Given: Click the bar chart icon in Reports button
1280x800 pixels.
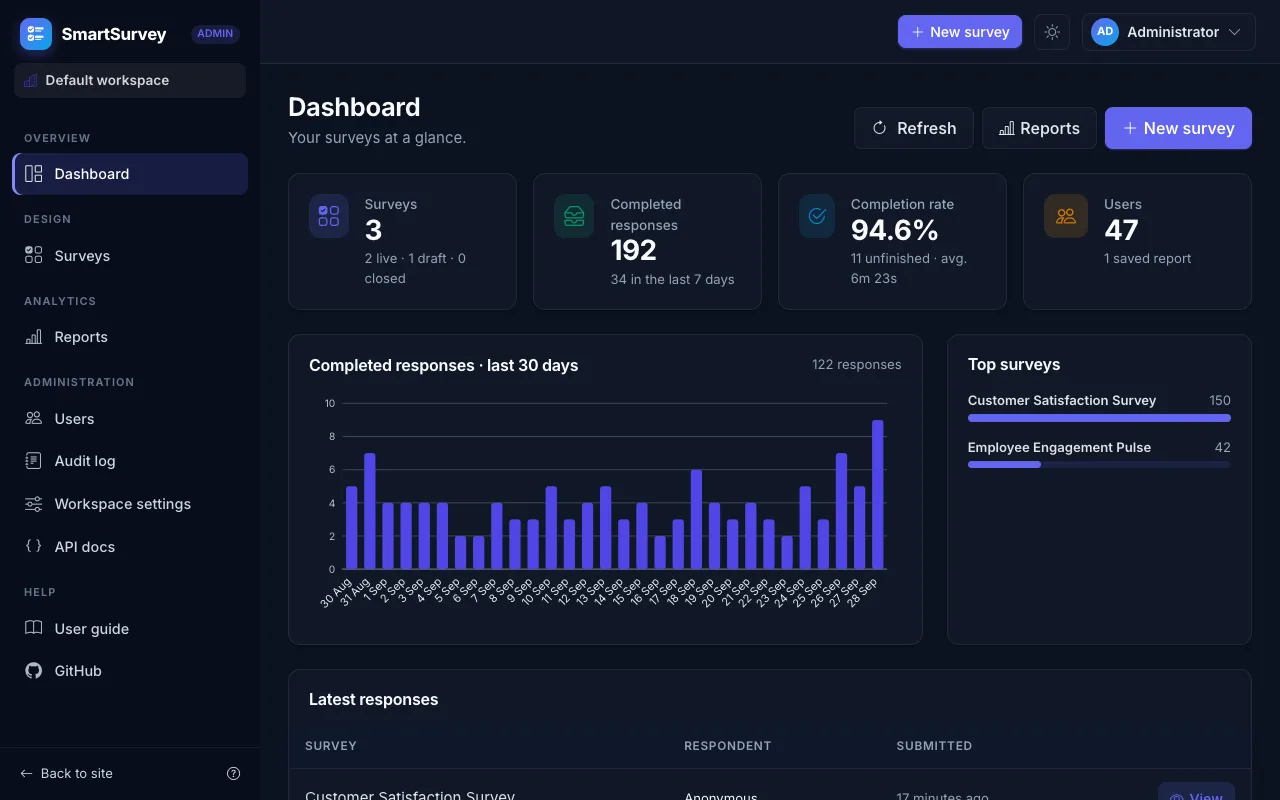Looking at the screenshot, I should 1007,128.
